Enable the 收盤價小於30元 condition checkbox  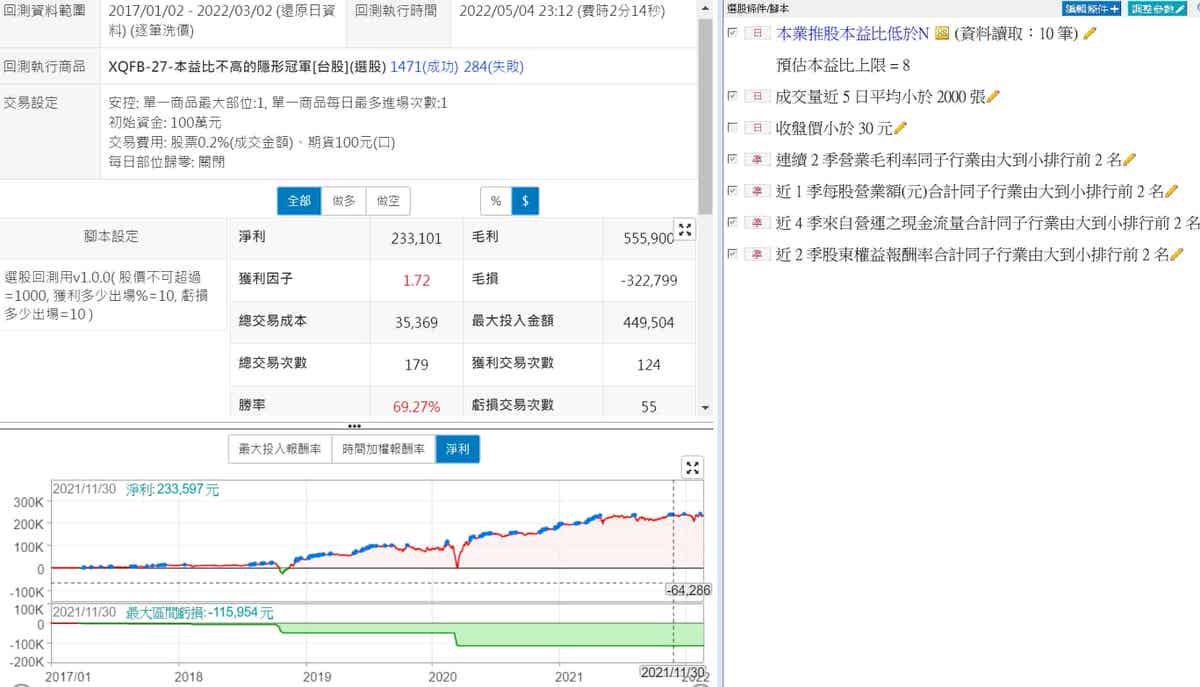[734, 128]
